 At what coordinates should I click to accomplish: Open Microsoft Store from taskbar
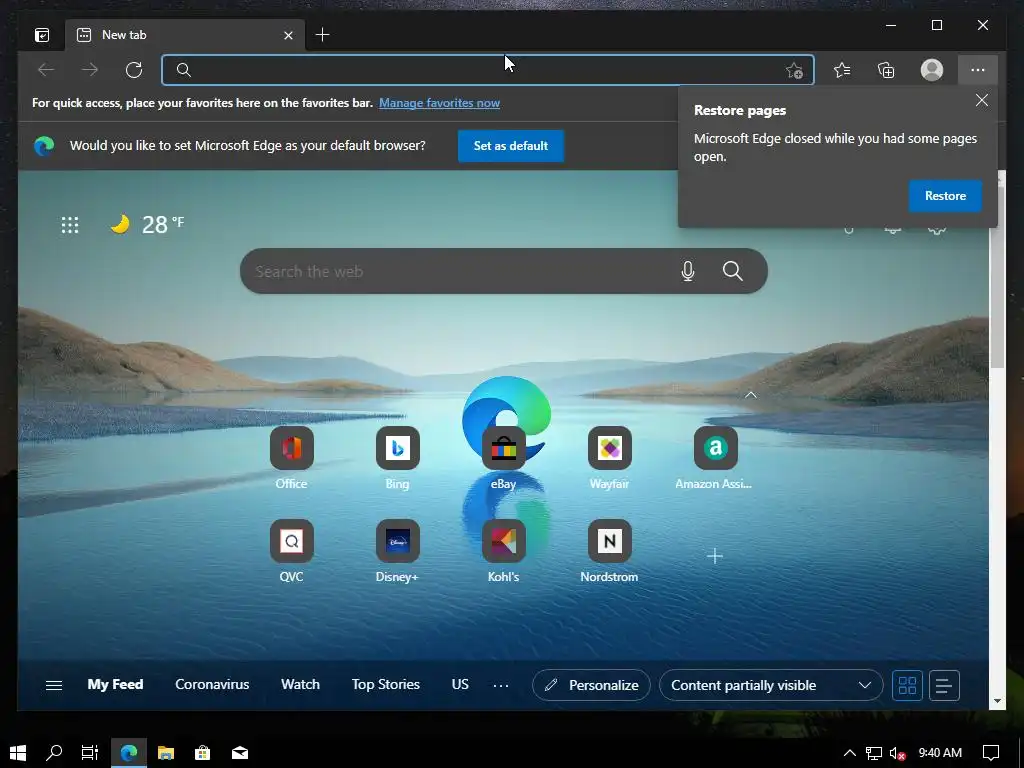click(x=202, y=753)
